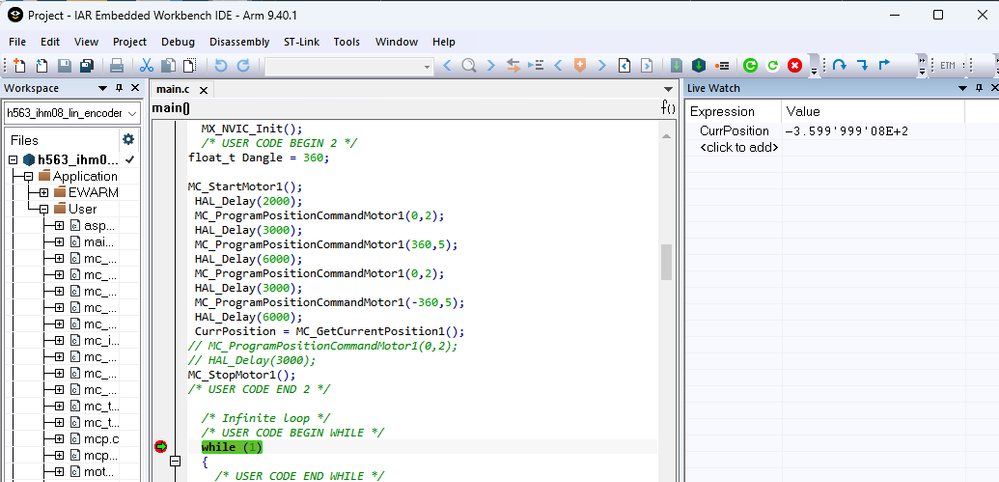
Task: Switch to the main.c editor tab
Action: pyautogui.click(x=172, y=89)
